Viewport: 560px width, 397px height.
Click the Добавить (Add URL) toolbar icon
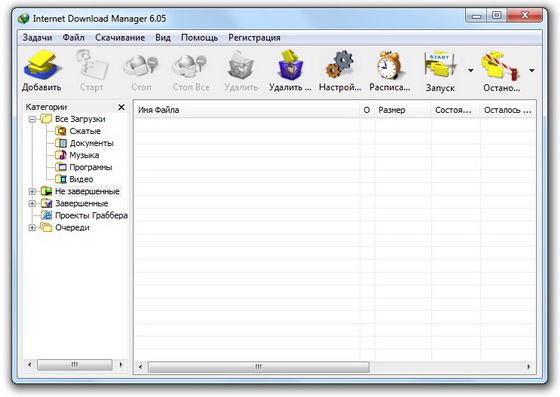click(x=42, y=65)
